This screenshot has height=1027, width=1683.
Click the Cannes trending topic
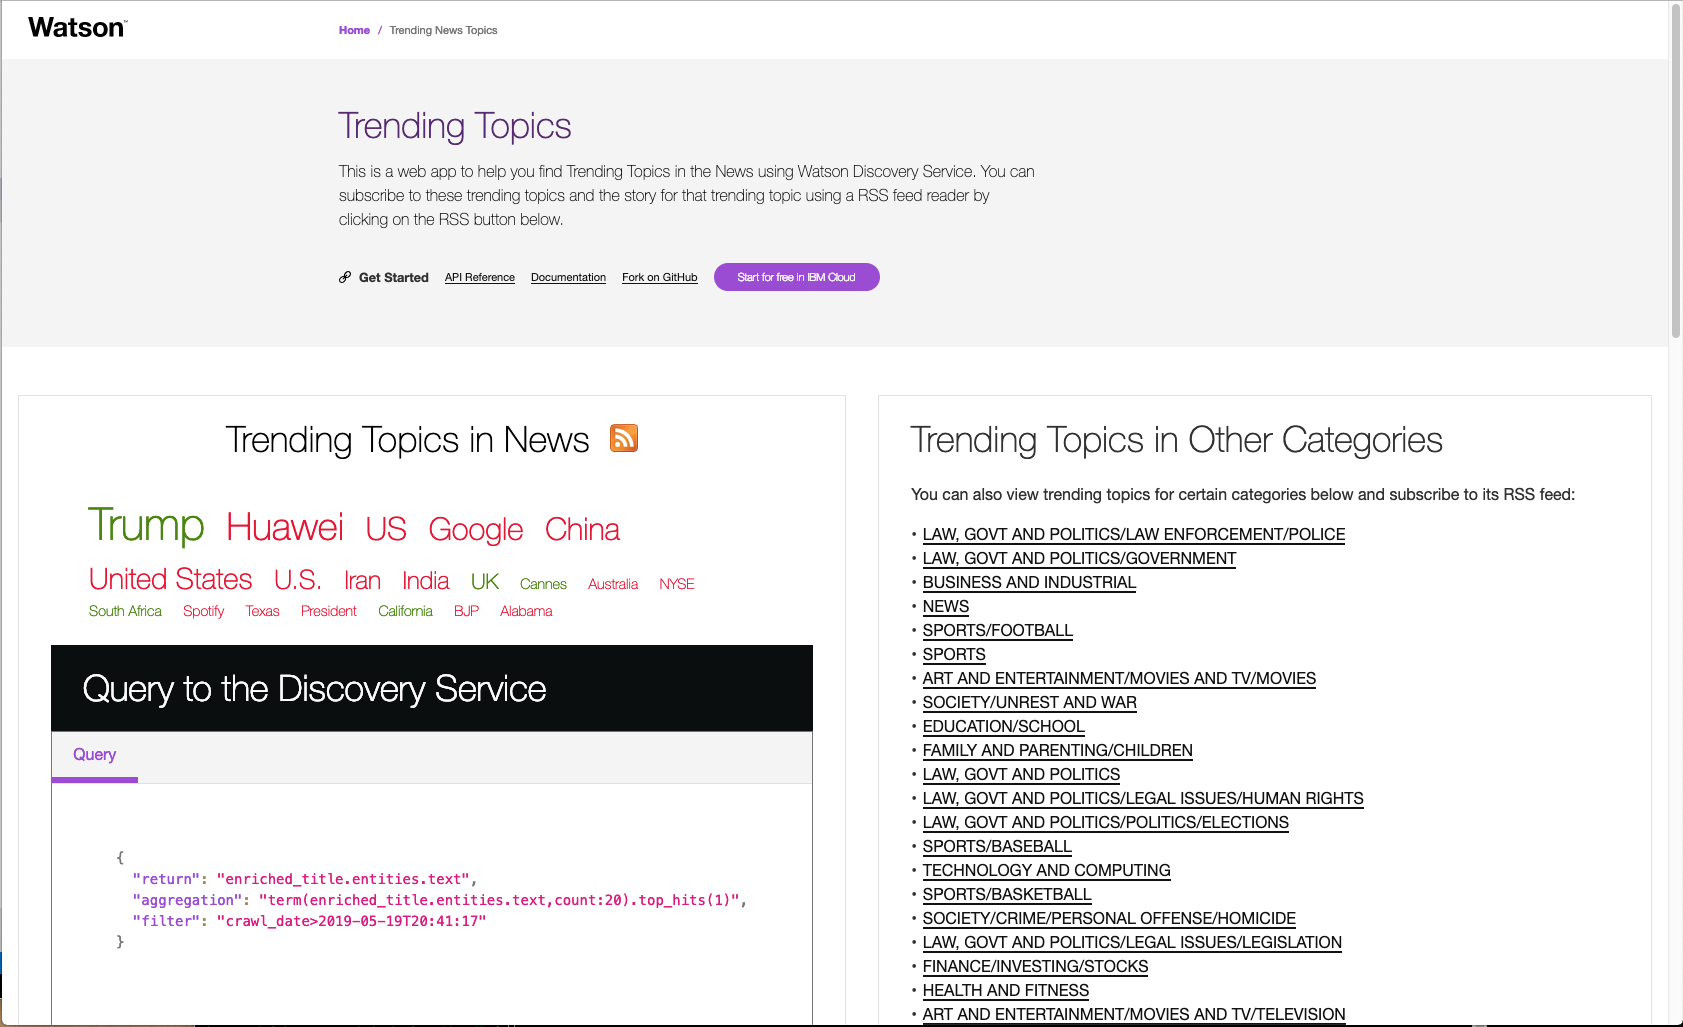[543, 584]
